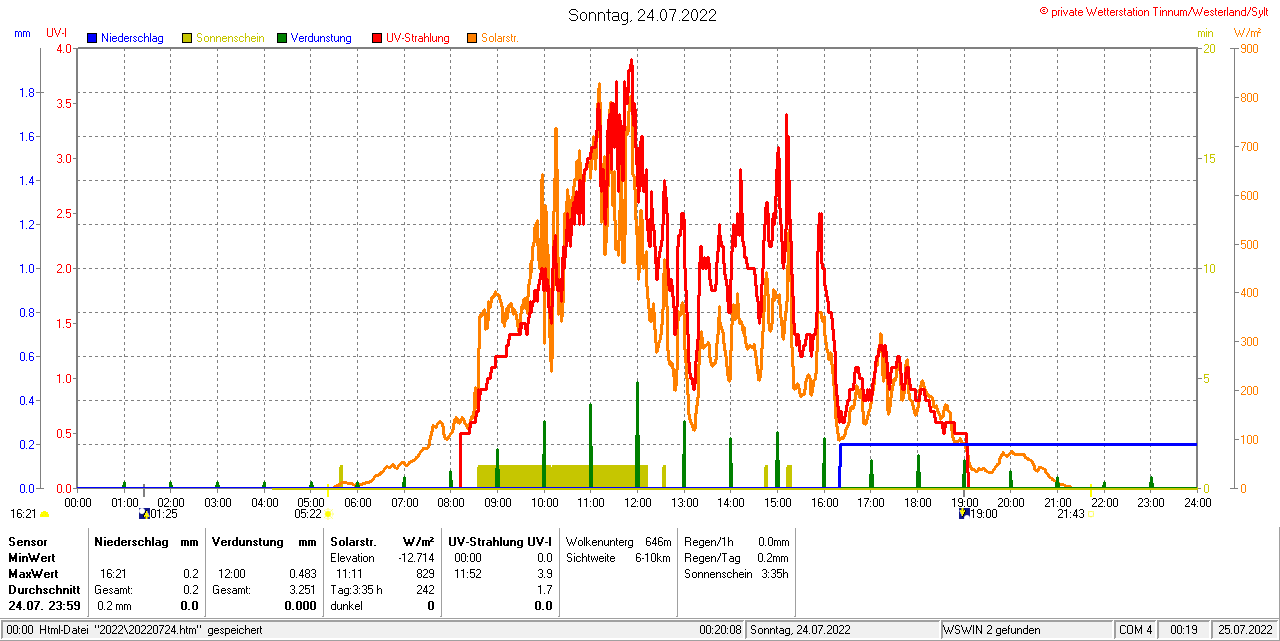Click status bar Html-Datei gespeichert message
Image resolution: width=1280 pixels, height=641 pixels.
coord(135,630)
